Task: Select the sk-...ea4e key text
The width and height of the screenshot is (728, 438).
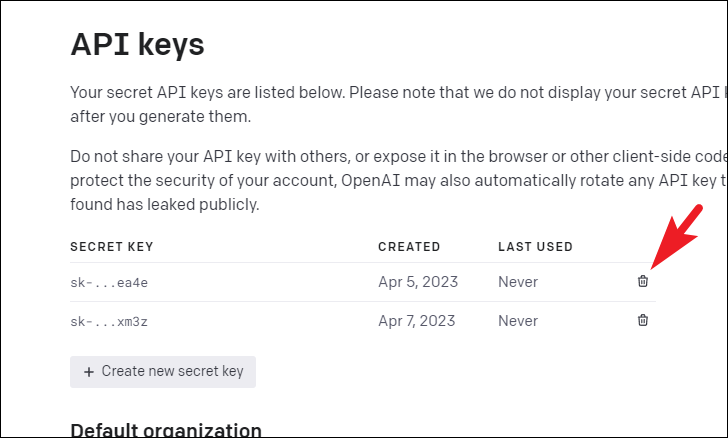Action: tap(109, 282)
